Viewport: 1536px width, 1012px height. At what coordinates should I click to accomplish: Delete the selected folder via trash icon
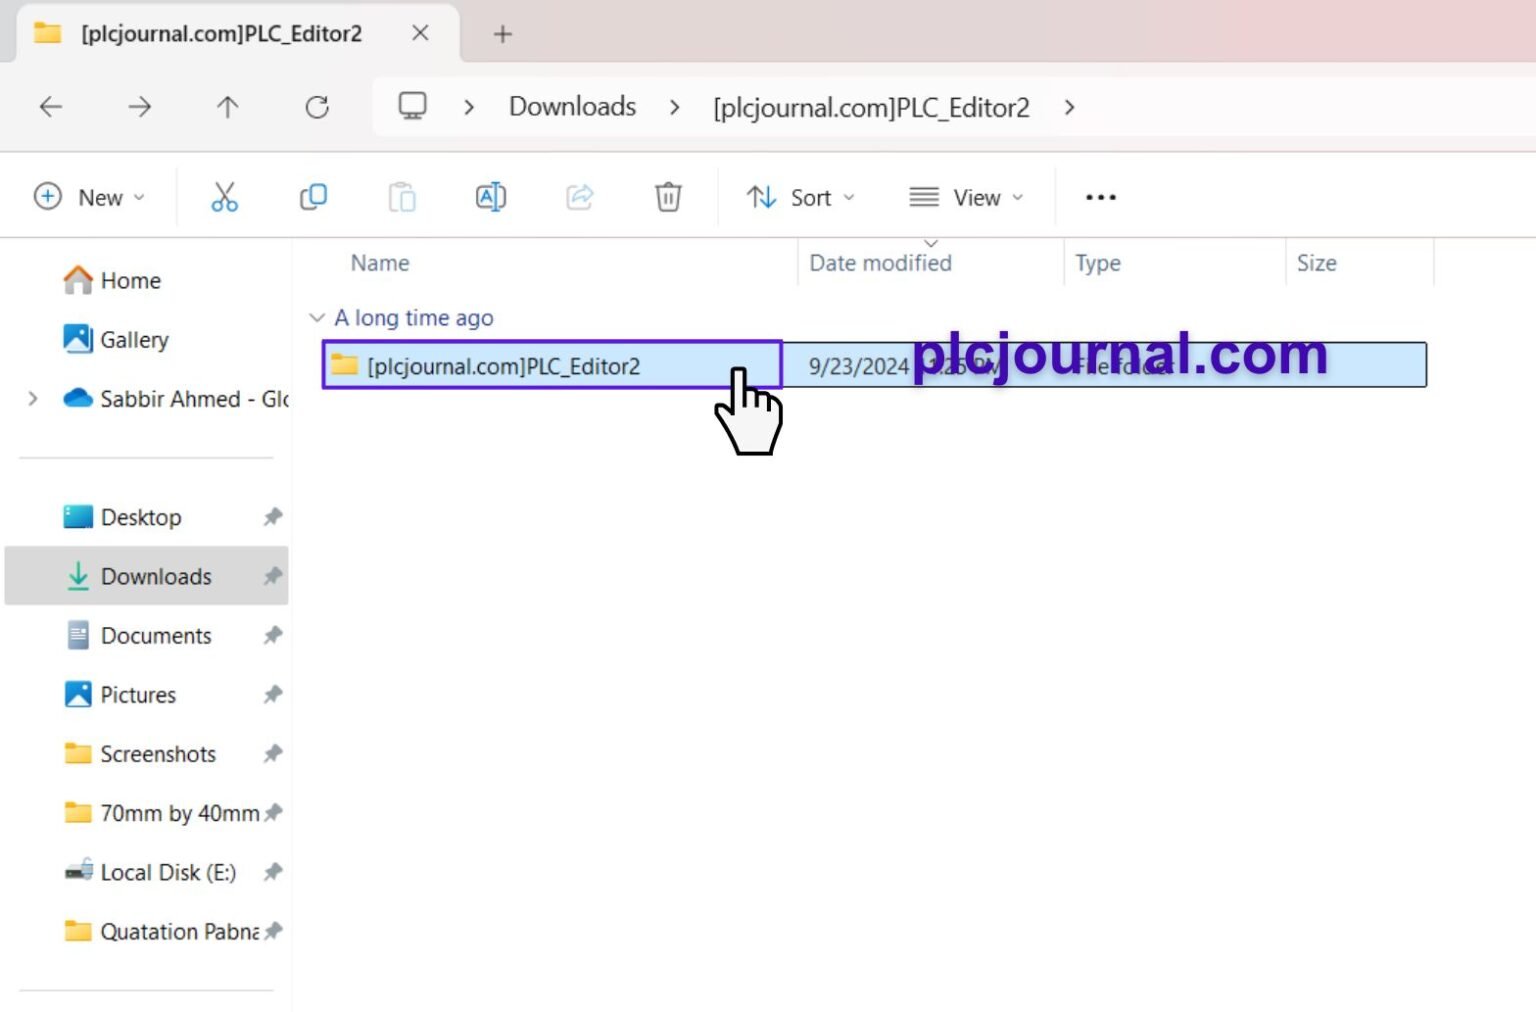[x=667, y=197]
